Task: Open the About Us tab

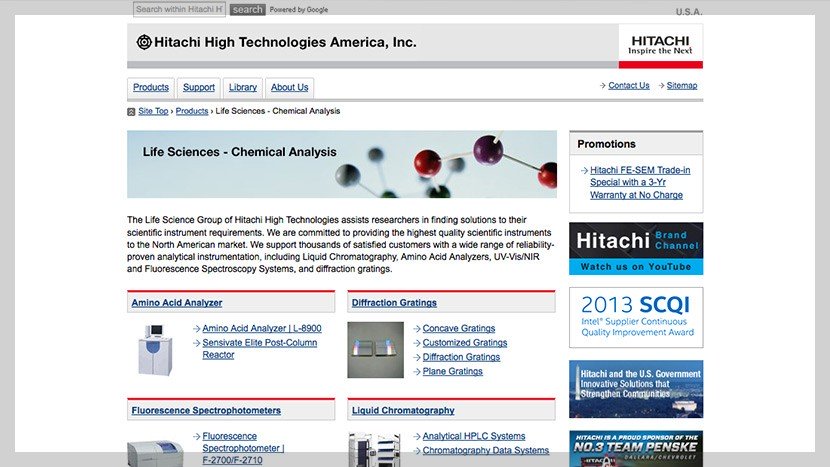Action: 290,87
